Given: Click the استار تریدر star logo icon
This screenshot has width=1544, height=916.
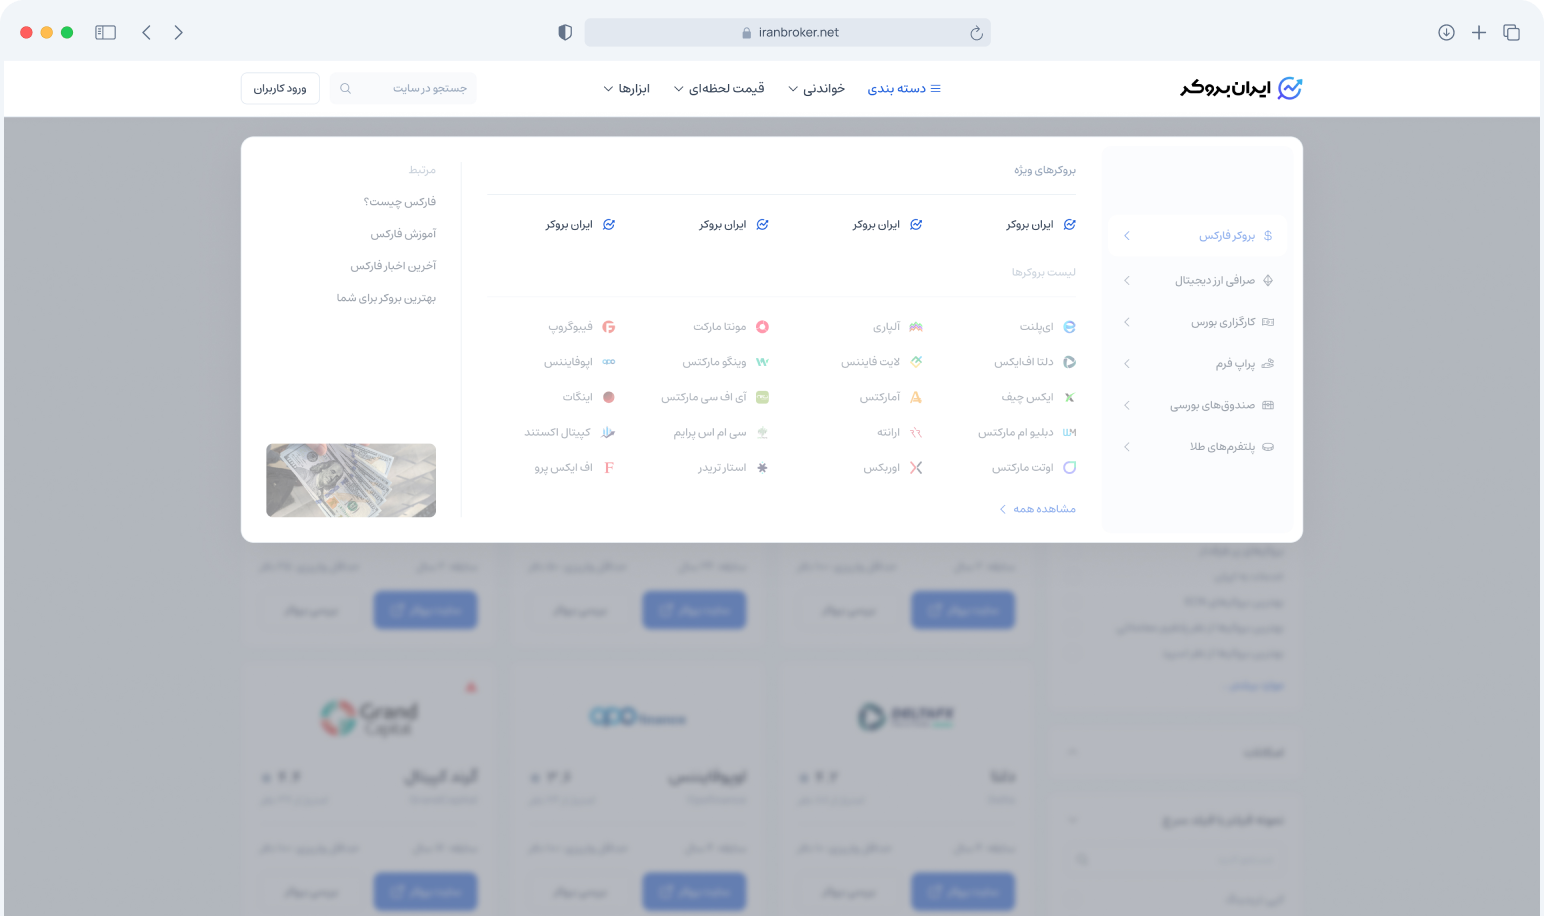Looking at the screenshot, I should pyautogui.click(x=762, y=467).
